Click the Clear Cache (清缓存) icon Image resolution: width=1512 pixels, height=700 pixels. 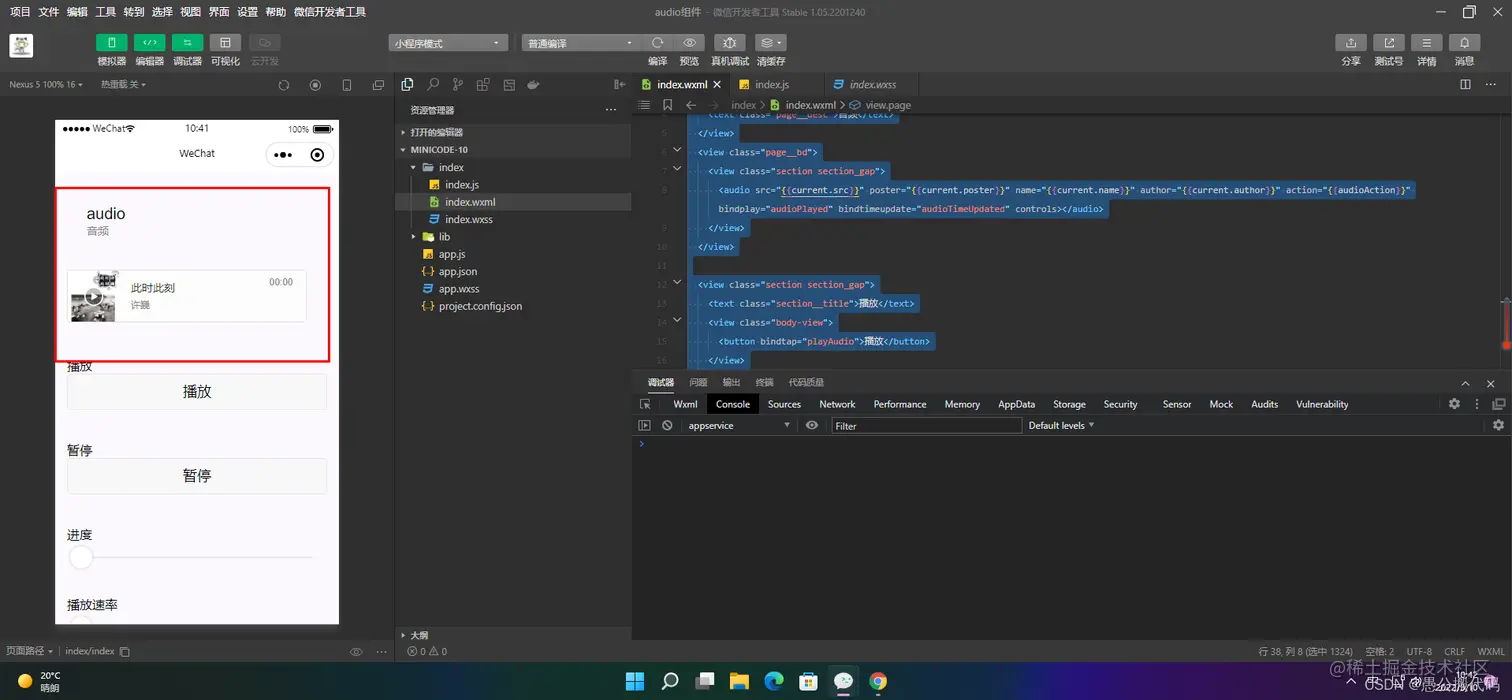[x=770, y=43]
